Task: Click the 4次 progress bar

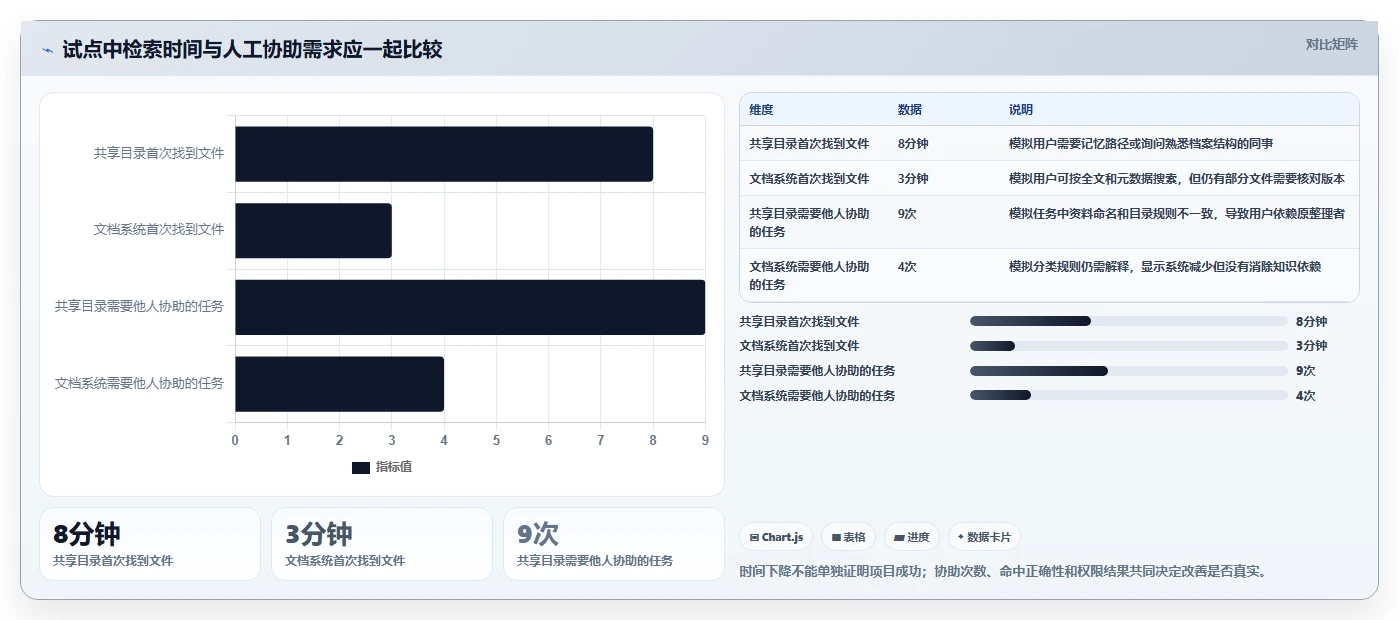Action: click(1129, 396)
